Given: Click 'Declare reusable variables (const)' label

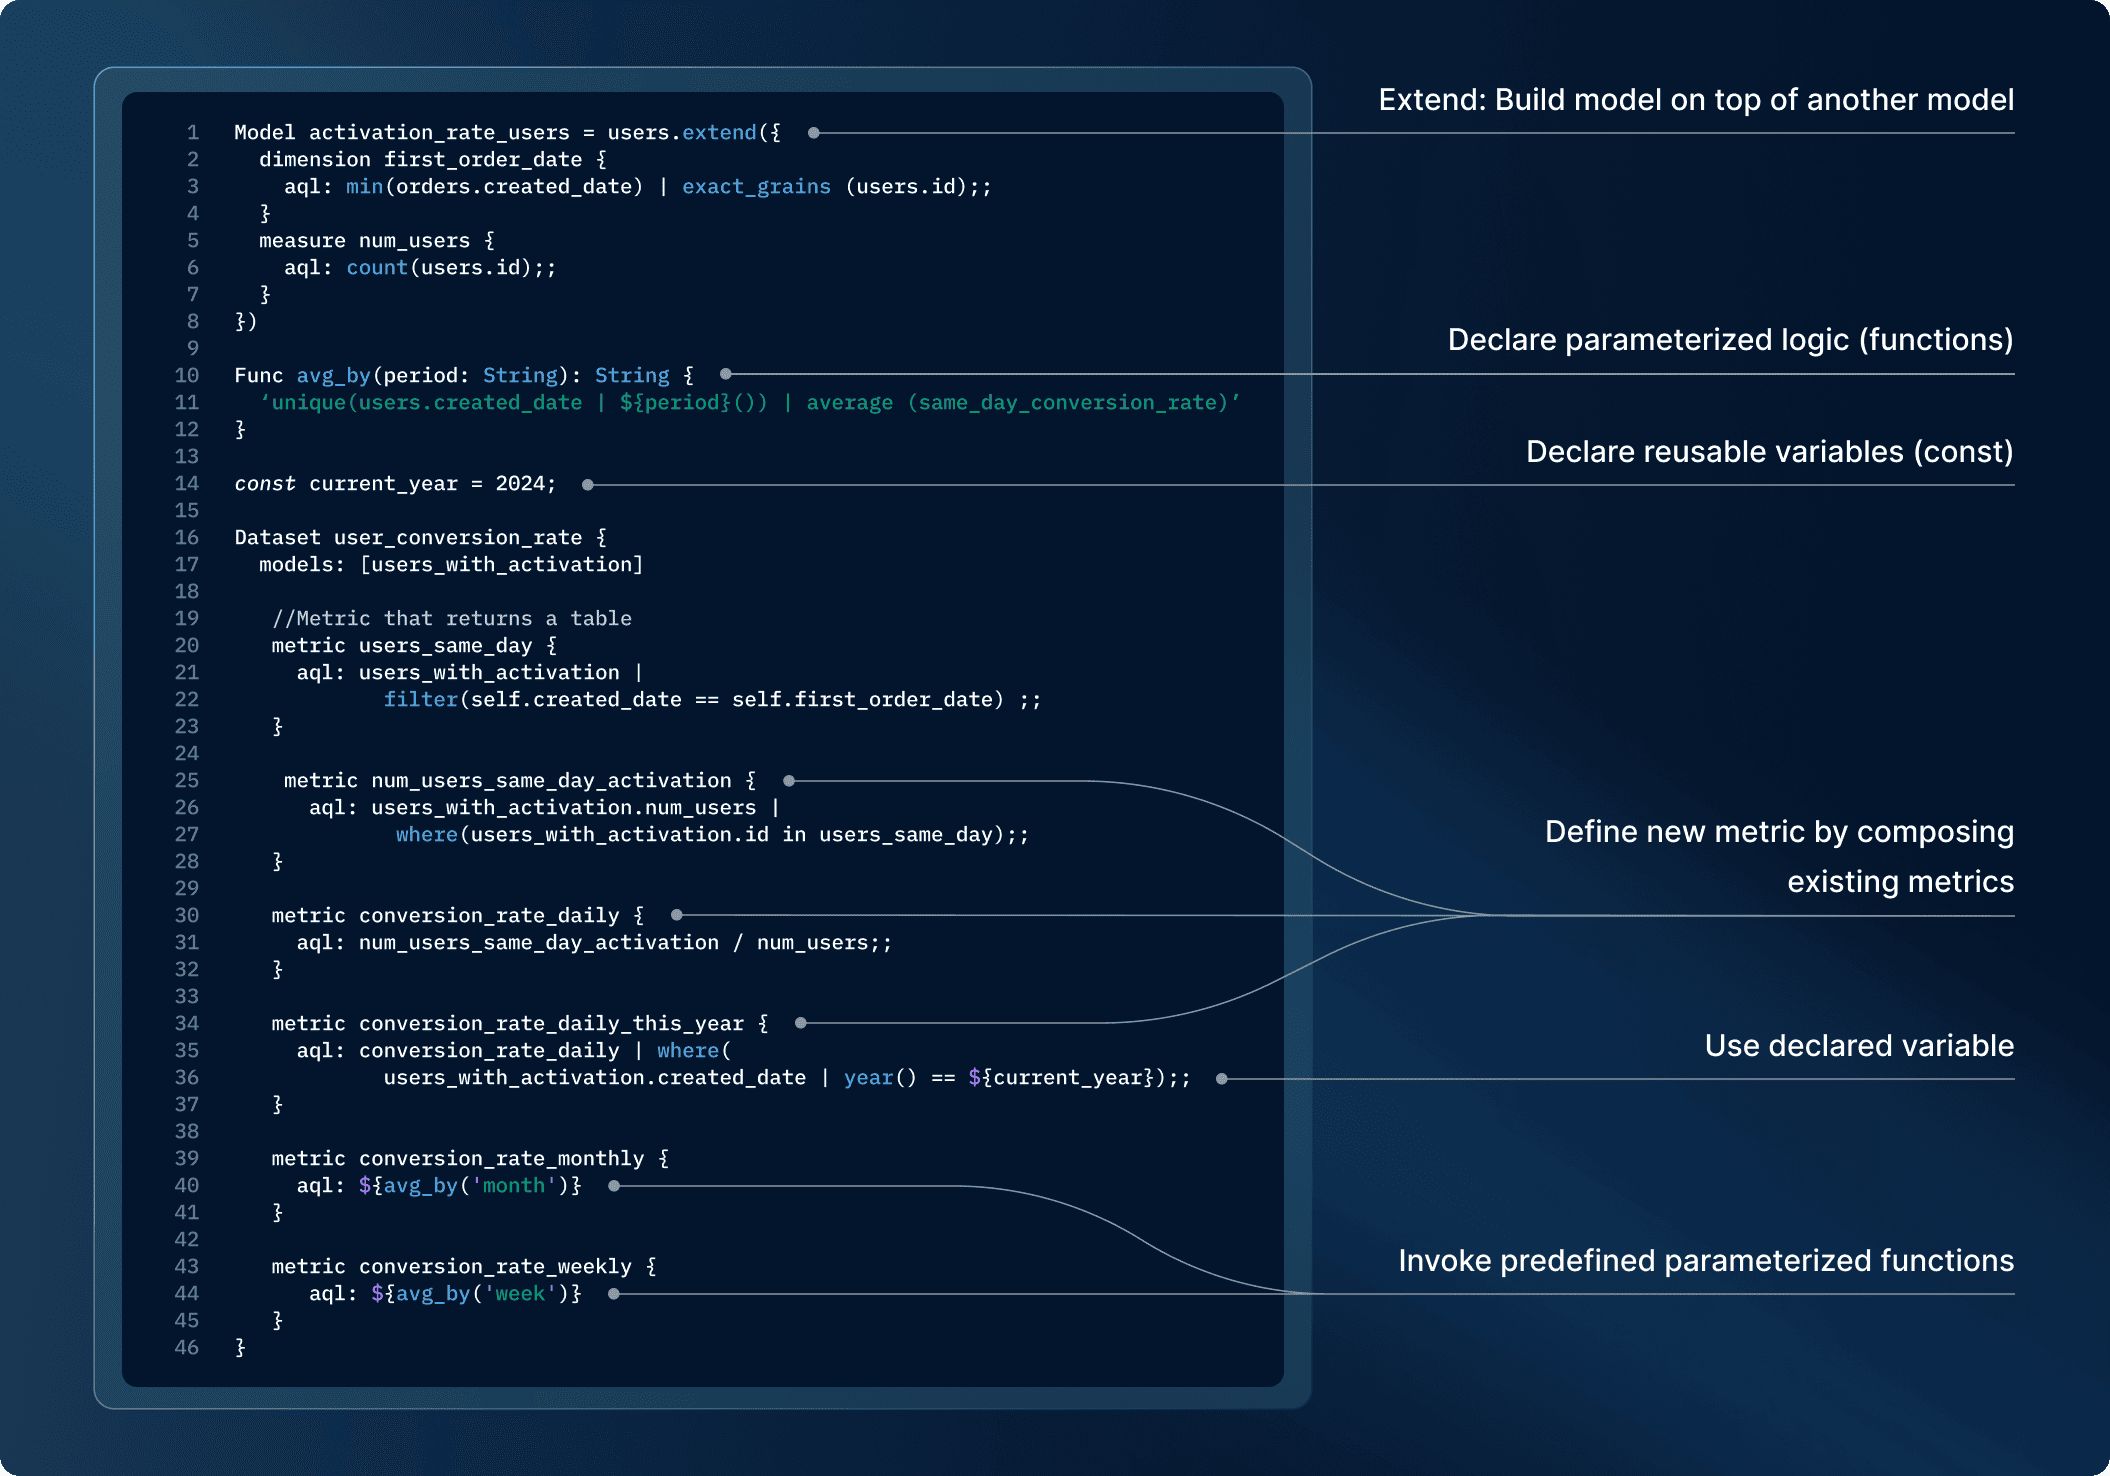Looking at the screenshot, I should coord(1768,452).
